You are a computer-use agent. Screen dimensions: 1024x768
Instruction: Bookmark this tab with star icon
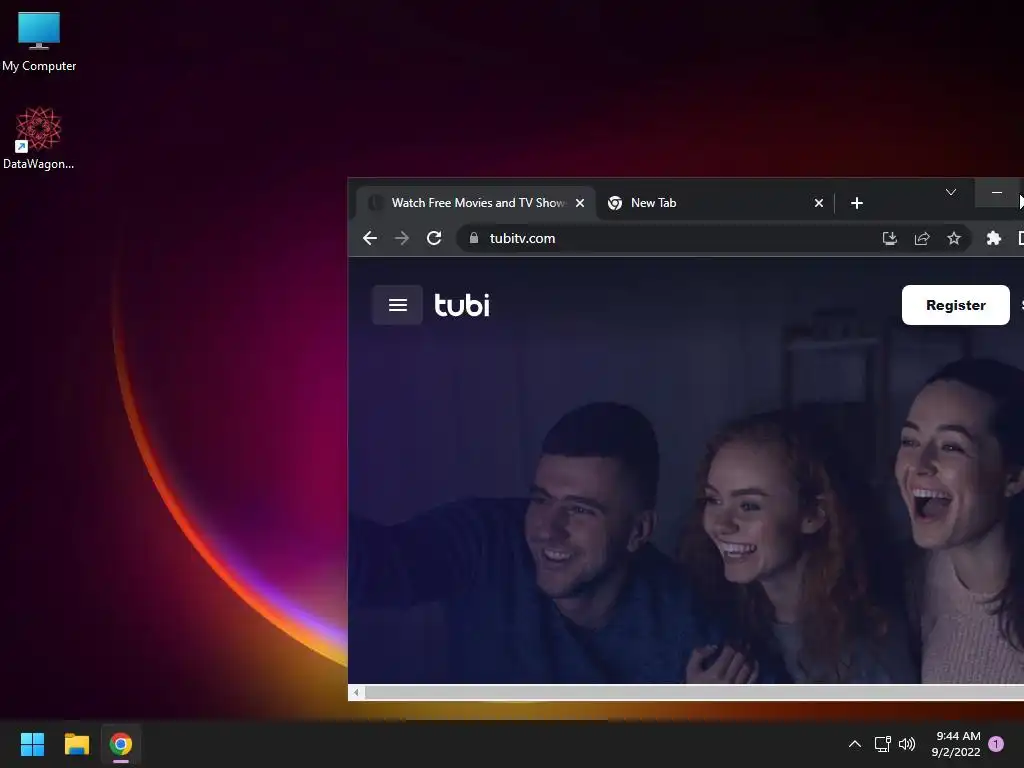point(954,238)
